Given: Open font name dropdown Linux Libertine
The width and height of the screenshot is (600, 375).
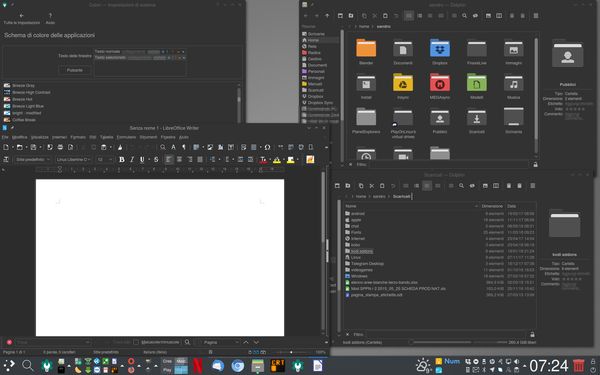Looking at the screenshot, I should [74, 160].
